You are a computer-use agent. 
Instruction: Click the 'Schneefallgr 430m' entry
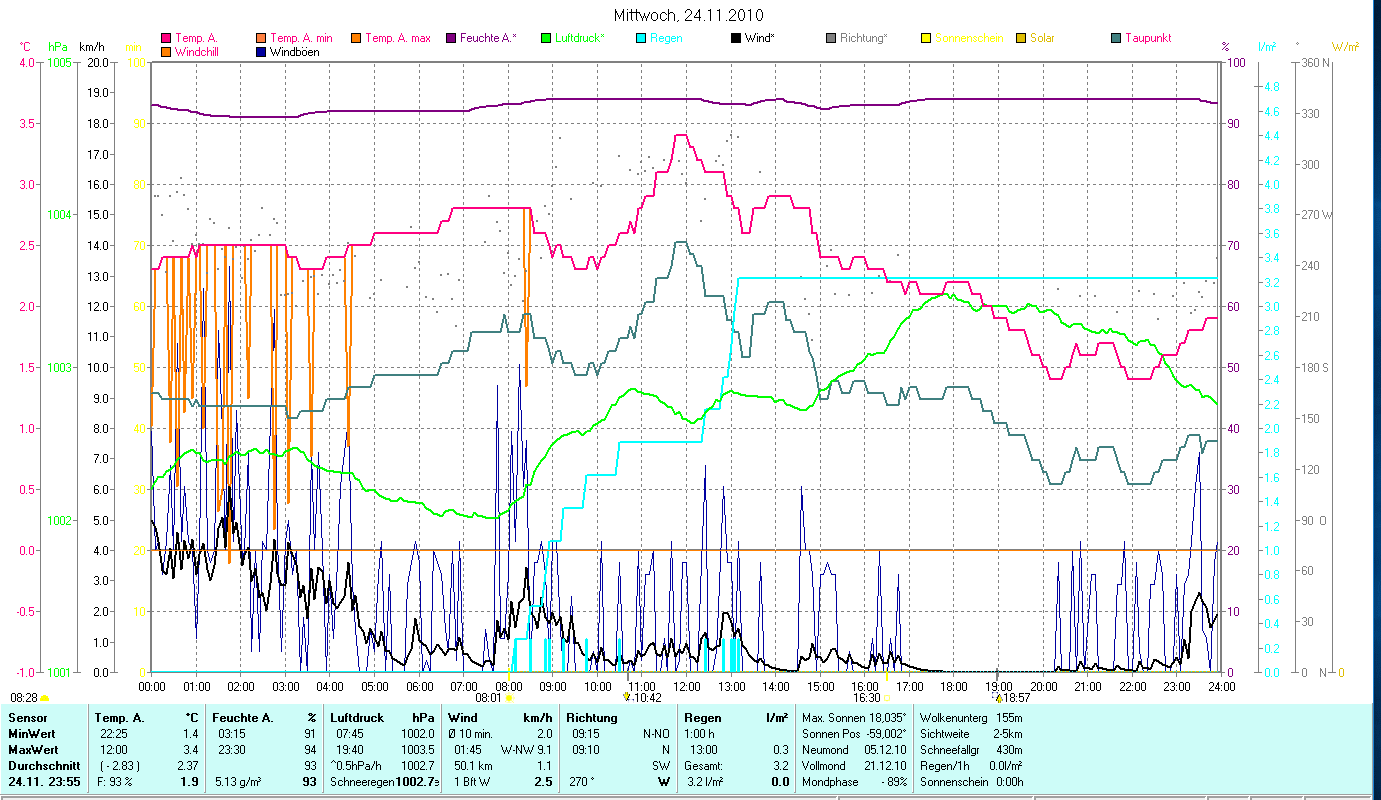click(x=970, y=749)
